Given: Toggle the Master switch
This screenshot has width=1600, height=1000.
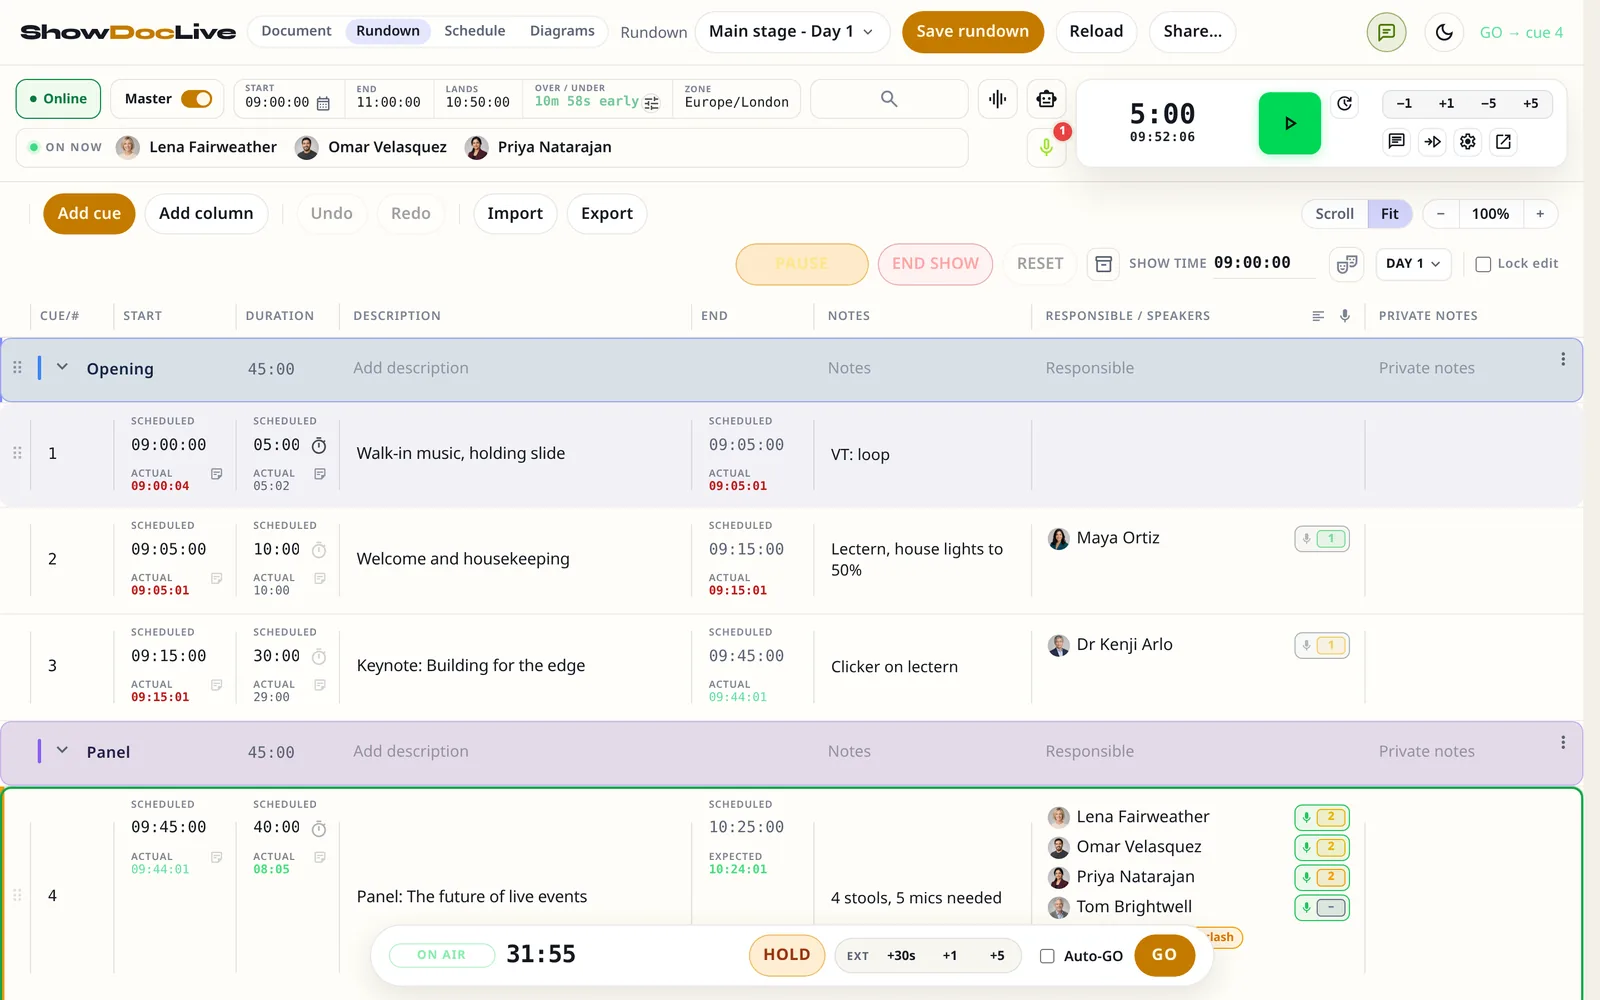Looking at the screenshot, I should [196, 99].
